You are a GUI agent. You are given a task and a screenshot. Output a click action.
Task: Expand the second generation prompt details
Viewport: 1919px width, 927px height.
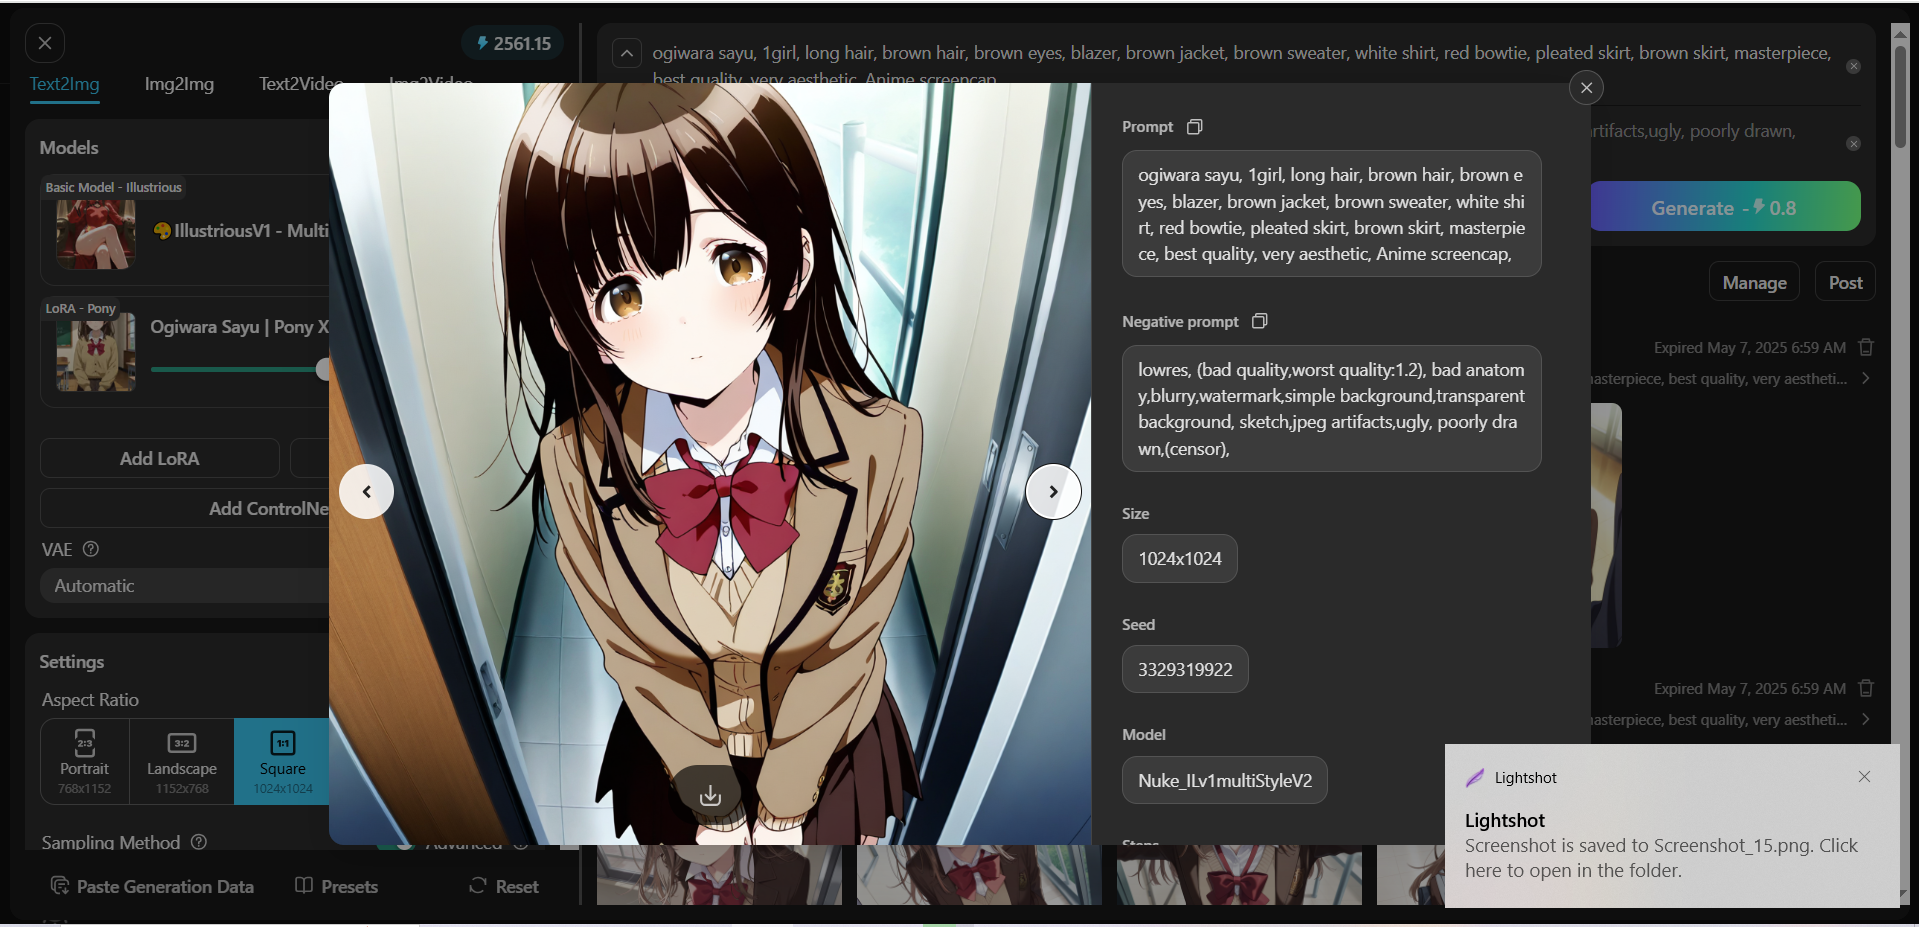pyautogui.click(x=1866, y=719)
